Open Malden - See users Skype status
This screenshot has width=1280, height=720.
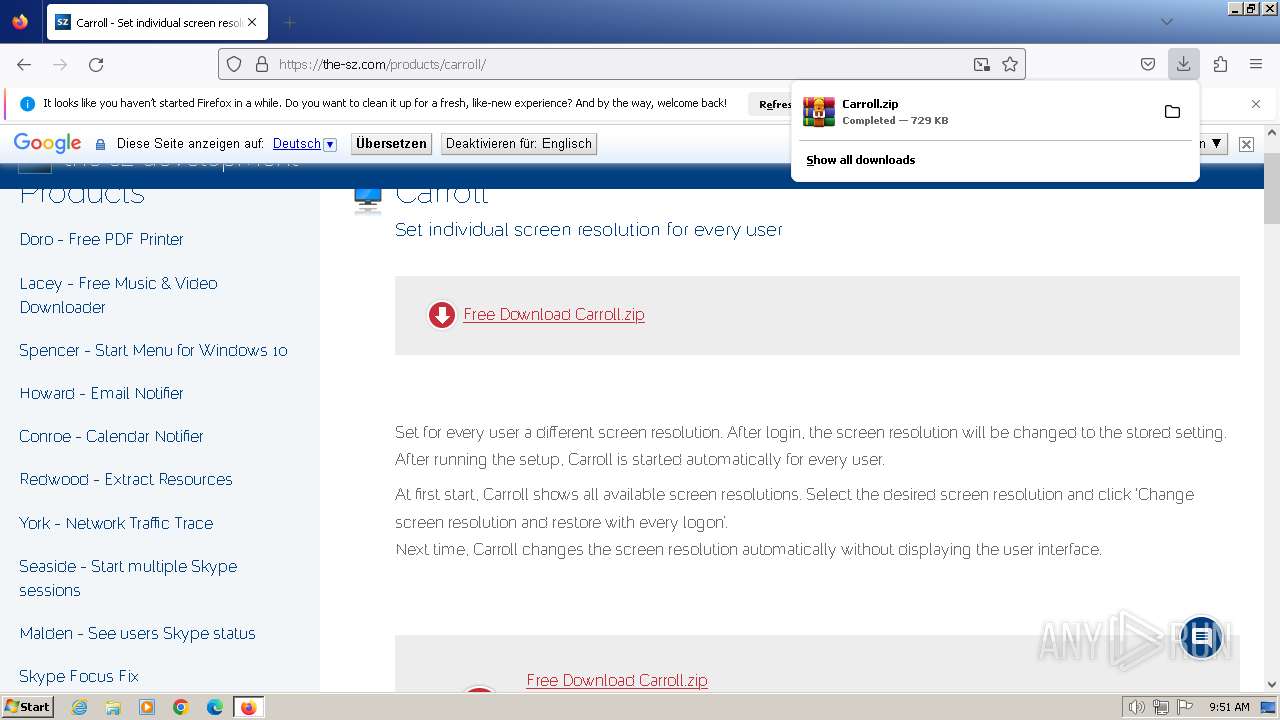pos(138,633)
